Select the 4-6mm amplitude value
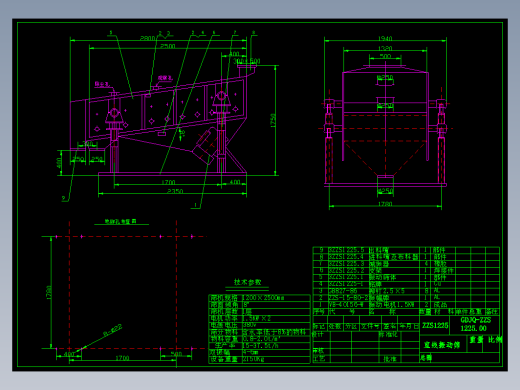Screen dimensions: 520x390 coord(250,352)
